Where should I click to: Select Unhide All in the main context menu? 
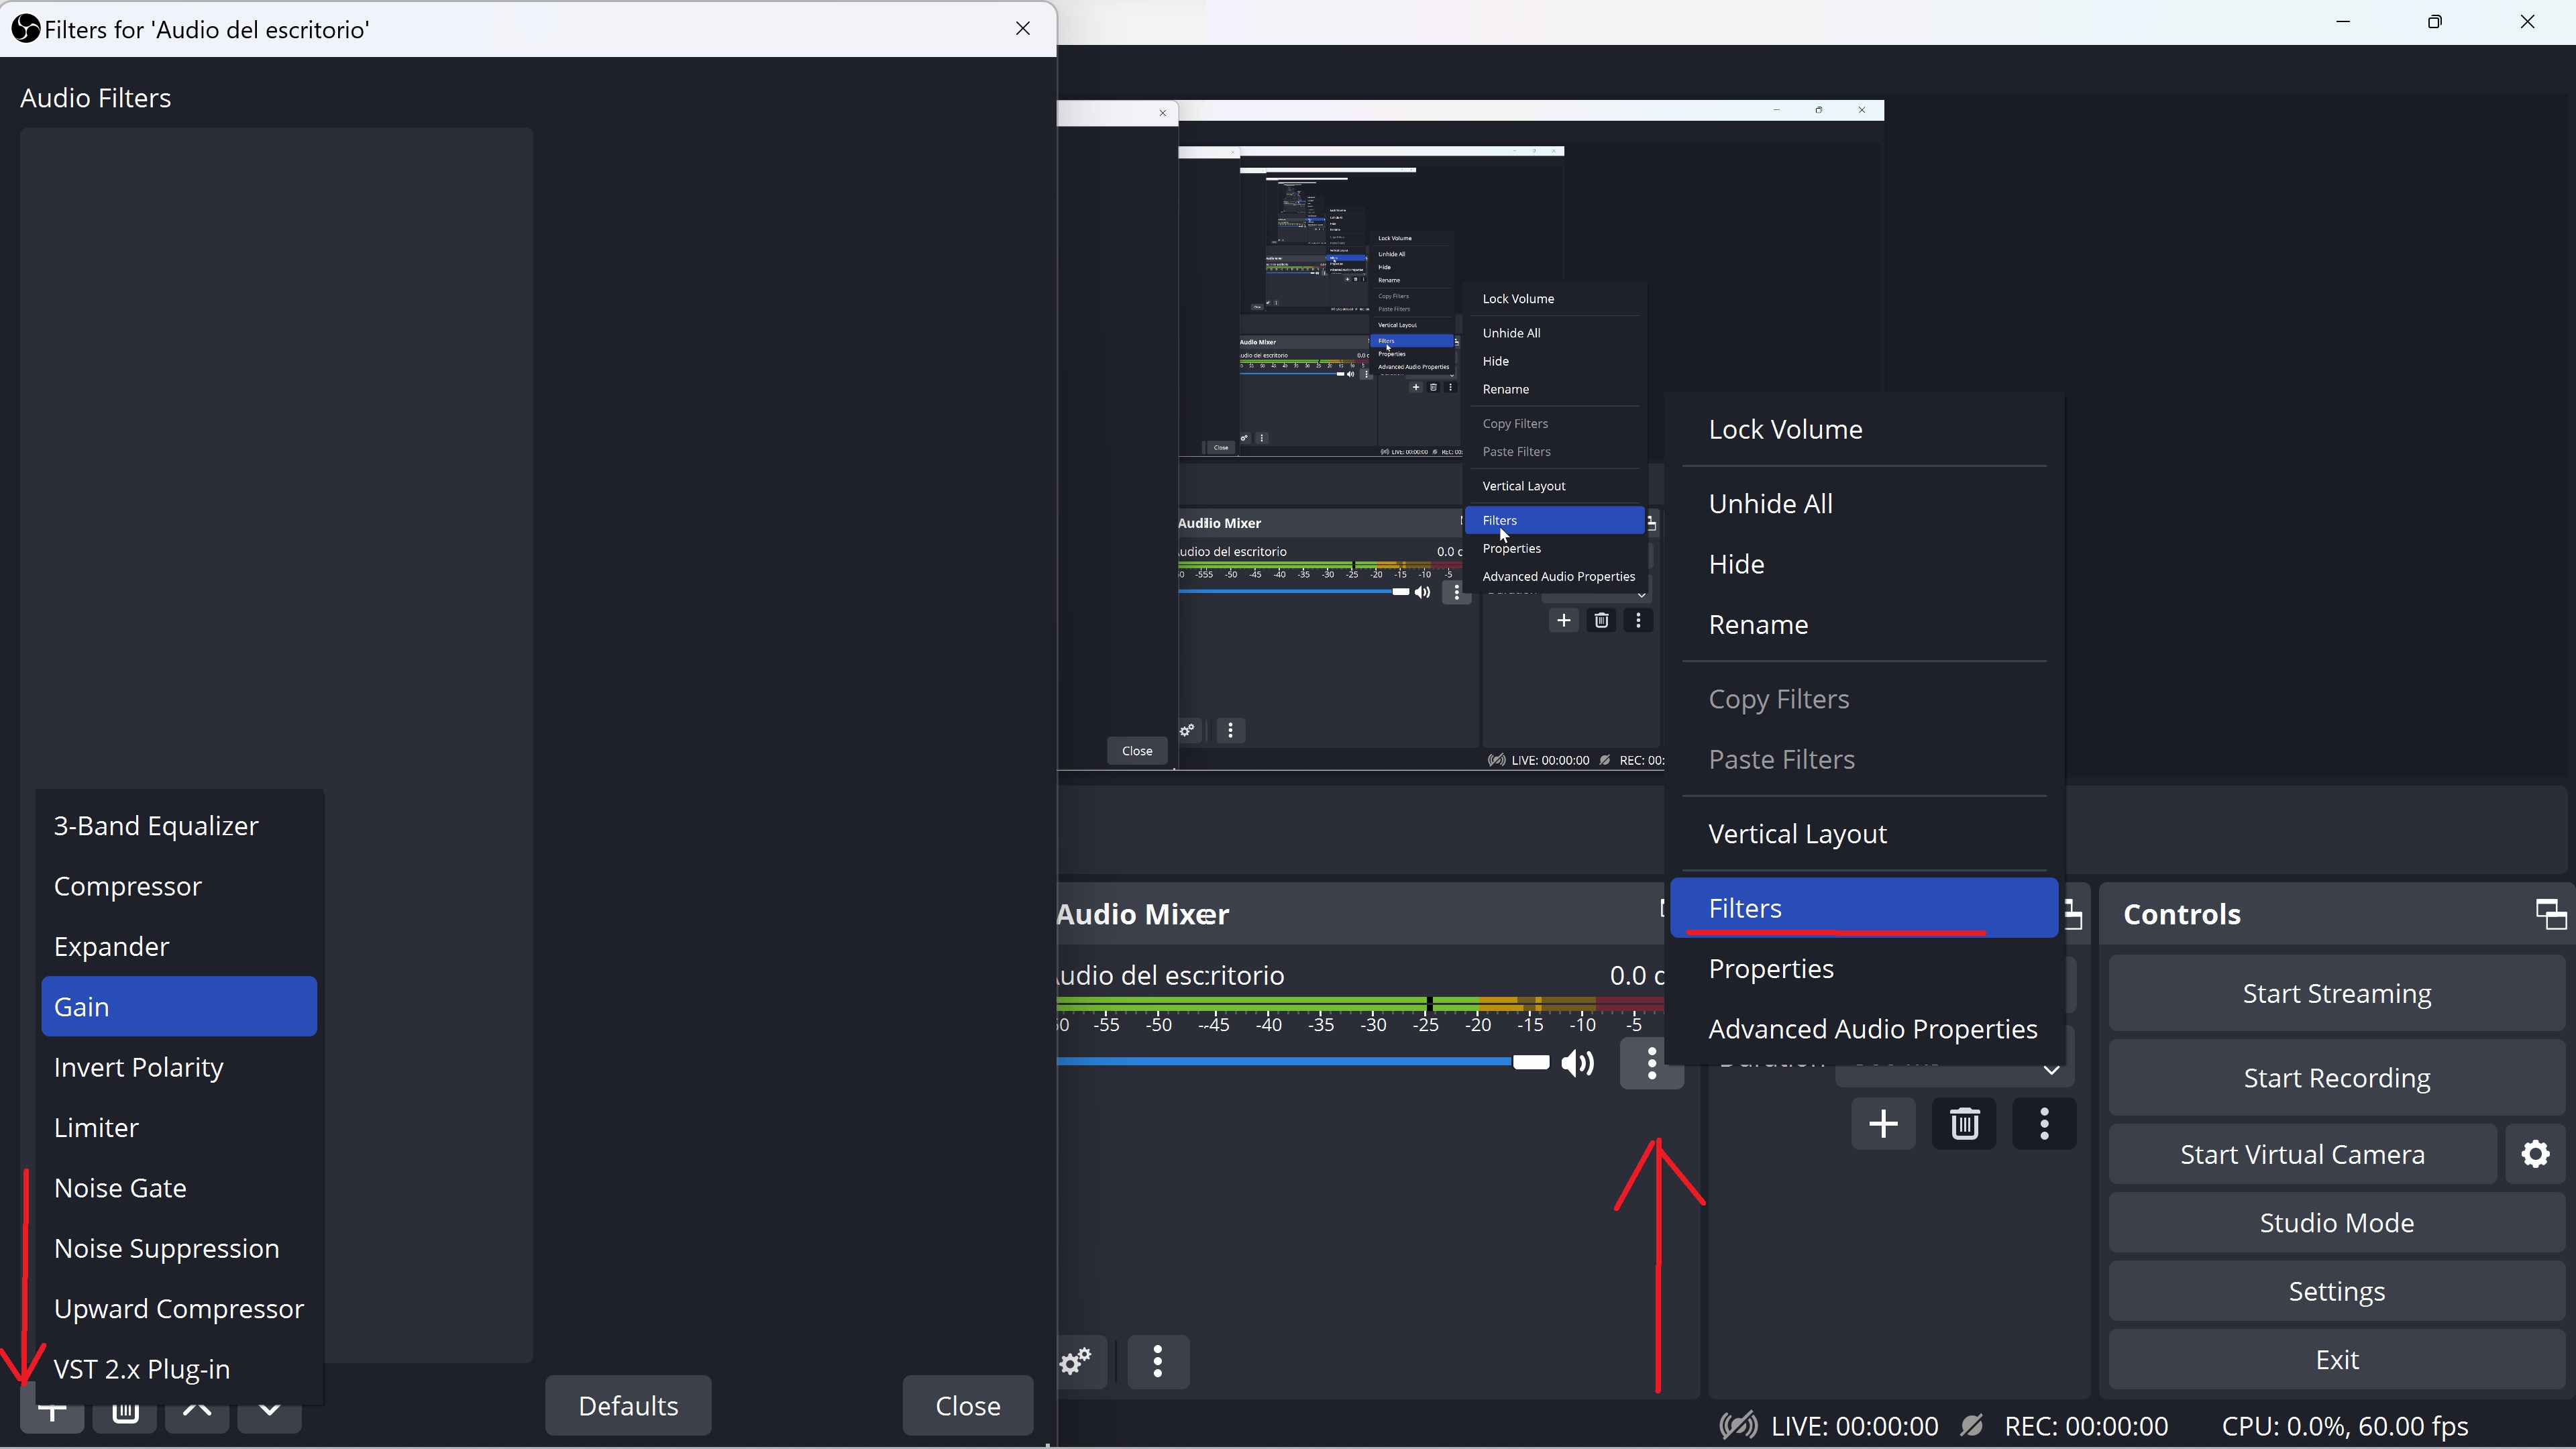coord(1864,503)
